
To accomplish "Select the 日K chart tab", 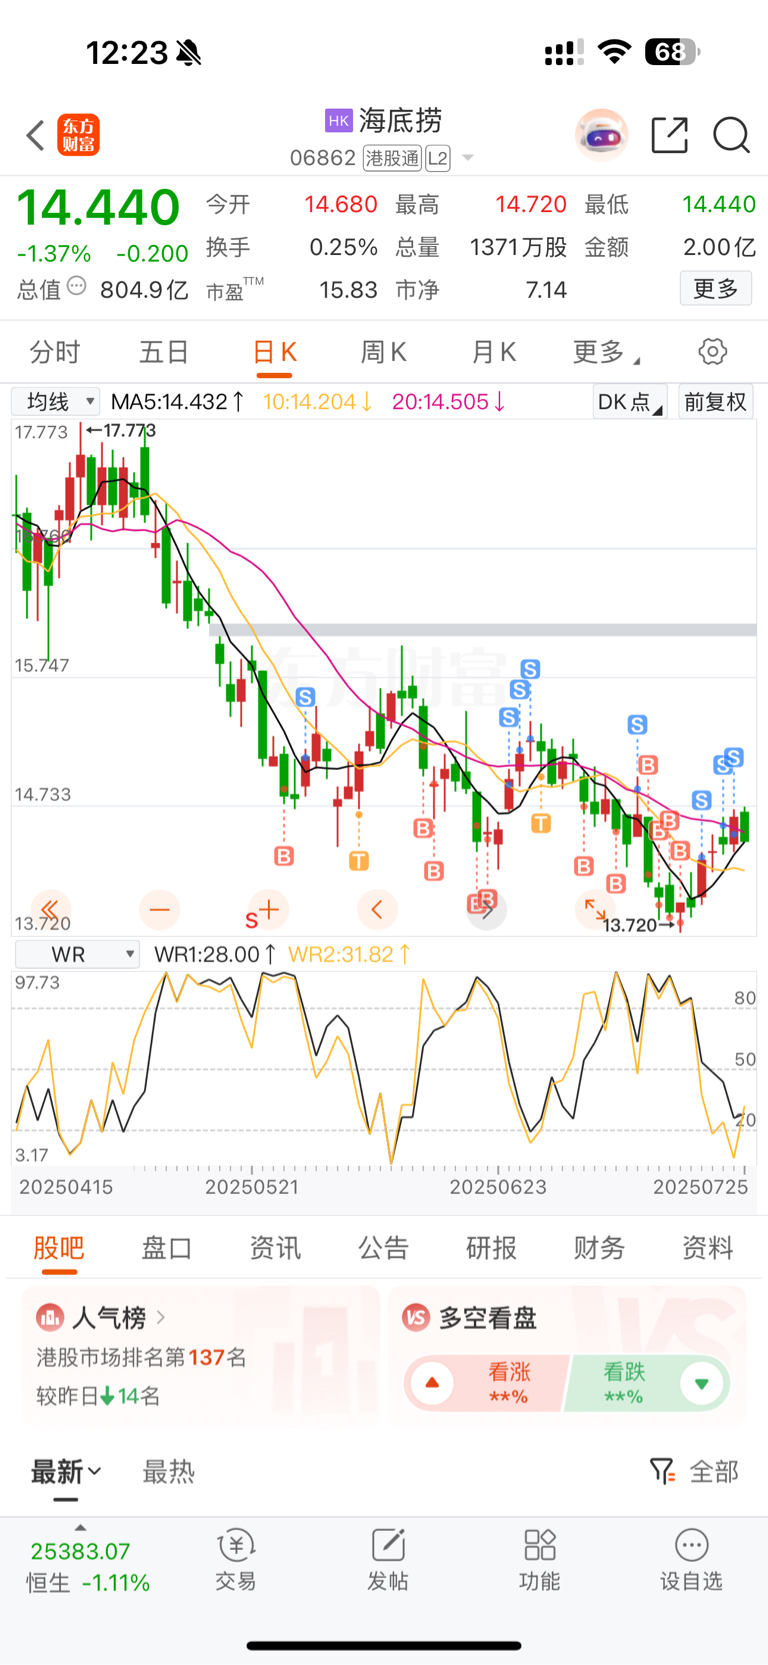I will pyautogui.click(x=274, y=352).
